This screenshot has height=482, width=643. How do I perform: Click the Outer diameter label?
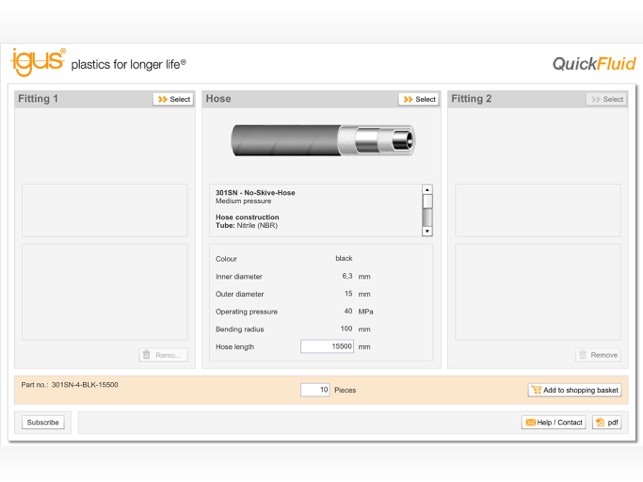pos(240,294)
